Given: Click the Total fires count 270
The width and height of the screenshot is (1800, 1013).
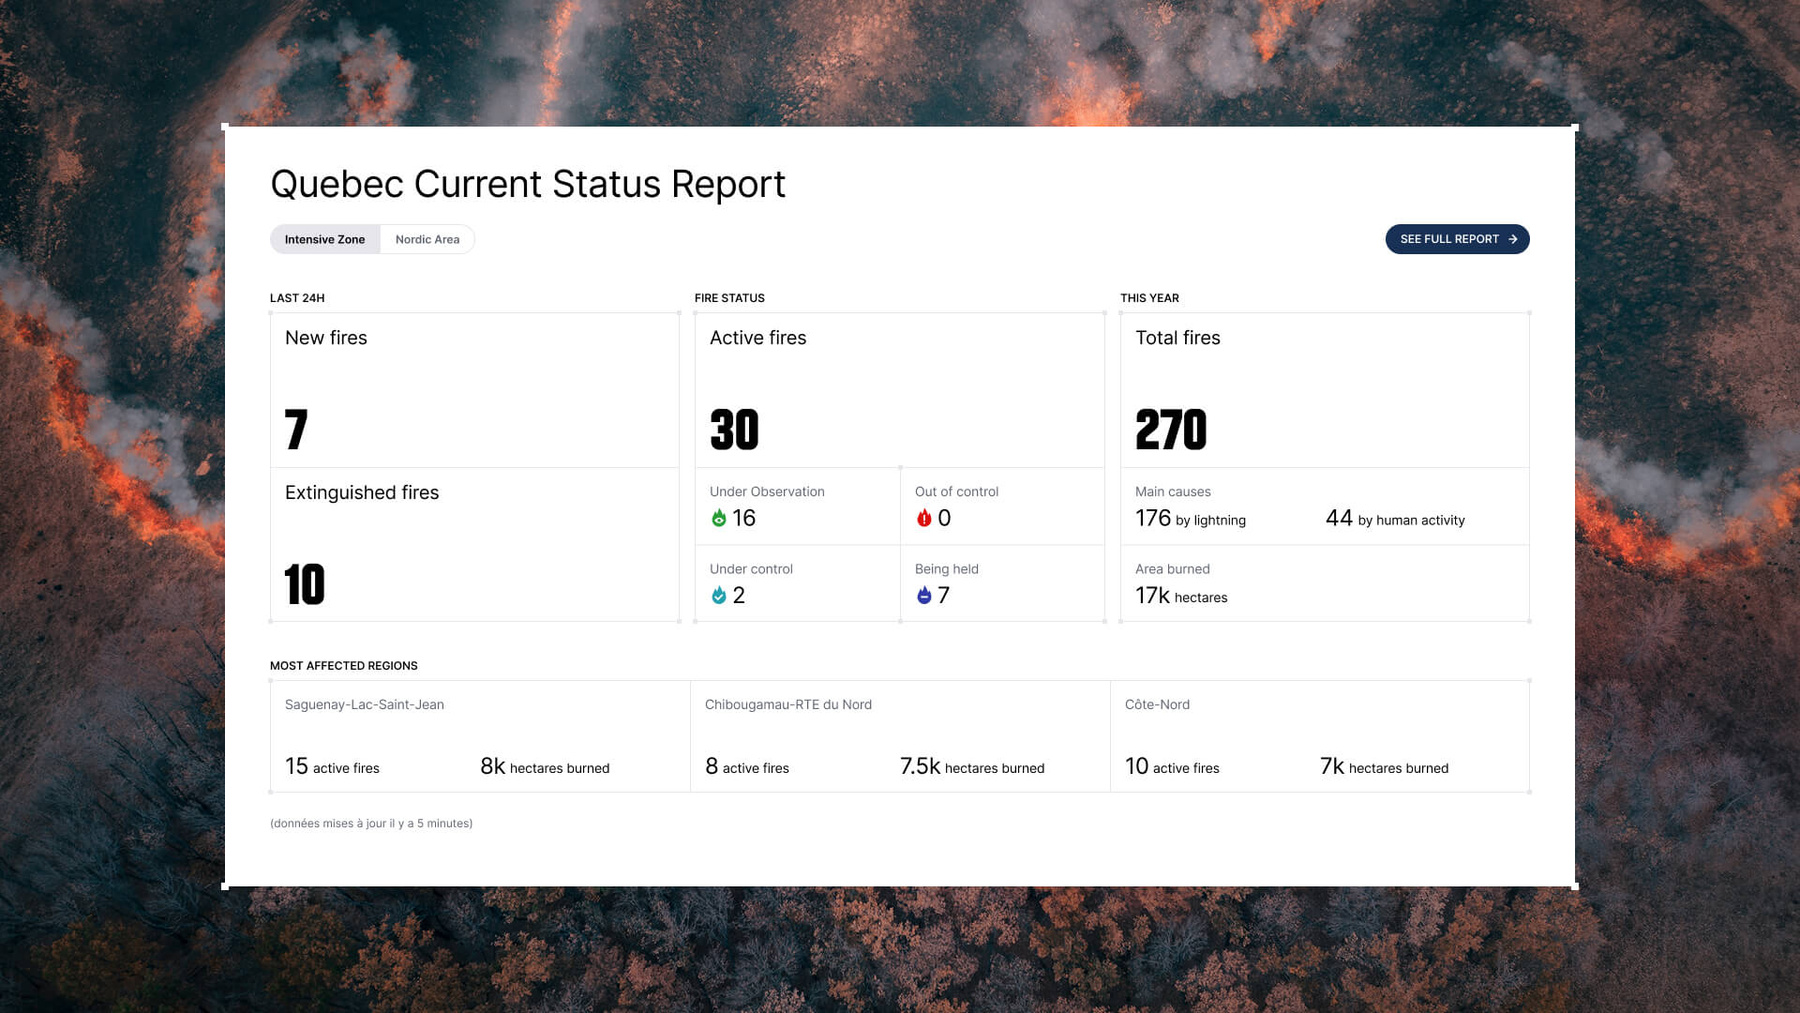Looking at the screenshot, I should point(1171,430).
